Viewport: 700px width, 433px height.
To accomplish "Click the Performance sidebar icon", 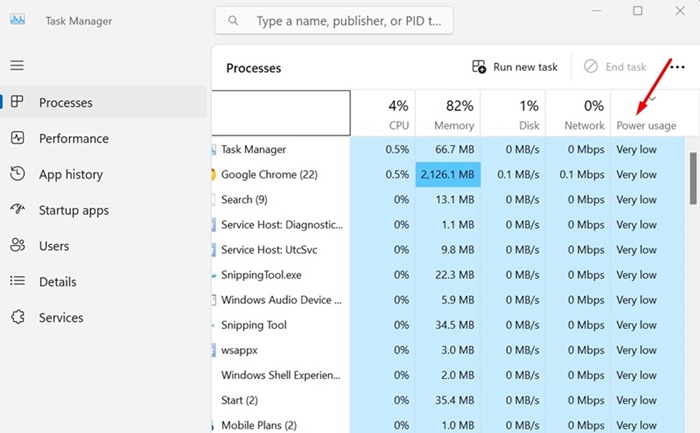I will [17, 138].
